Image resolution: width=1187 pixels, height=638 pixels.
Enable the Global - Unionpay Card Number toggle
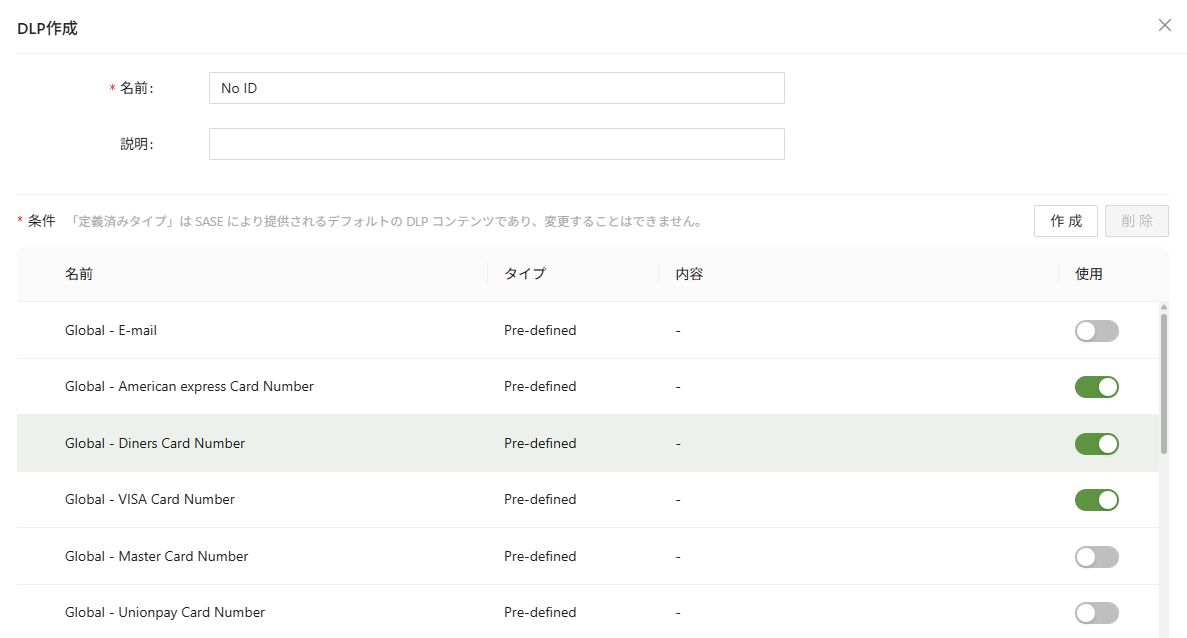coord(1096,612)
